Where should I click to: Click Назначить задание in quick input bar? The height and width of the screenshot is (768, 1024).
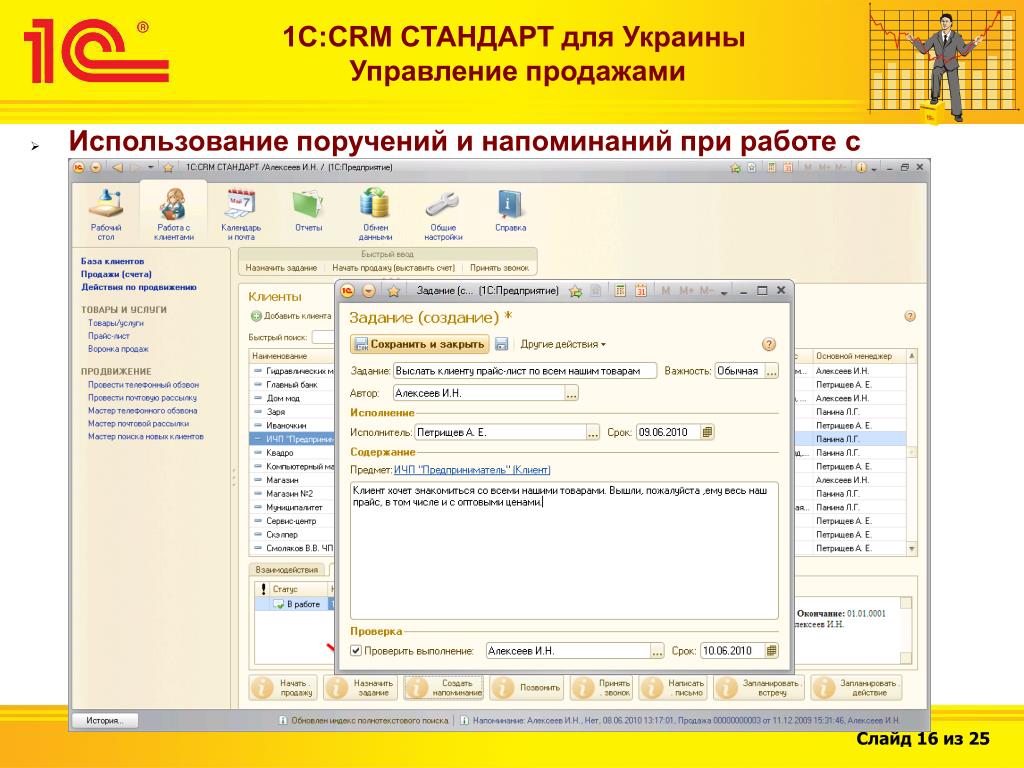(x=281, y=268)
